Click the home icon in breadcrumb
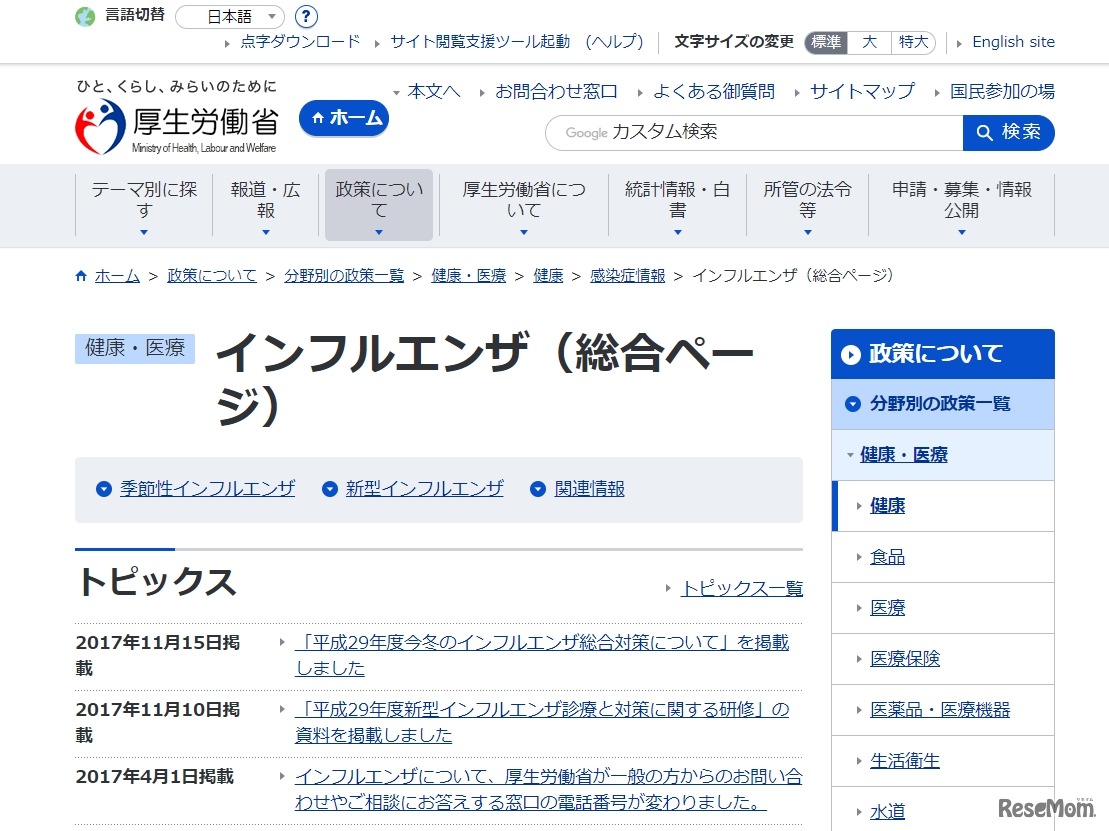 [x=81, y=276]
